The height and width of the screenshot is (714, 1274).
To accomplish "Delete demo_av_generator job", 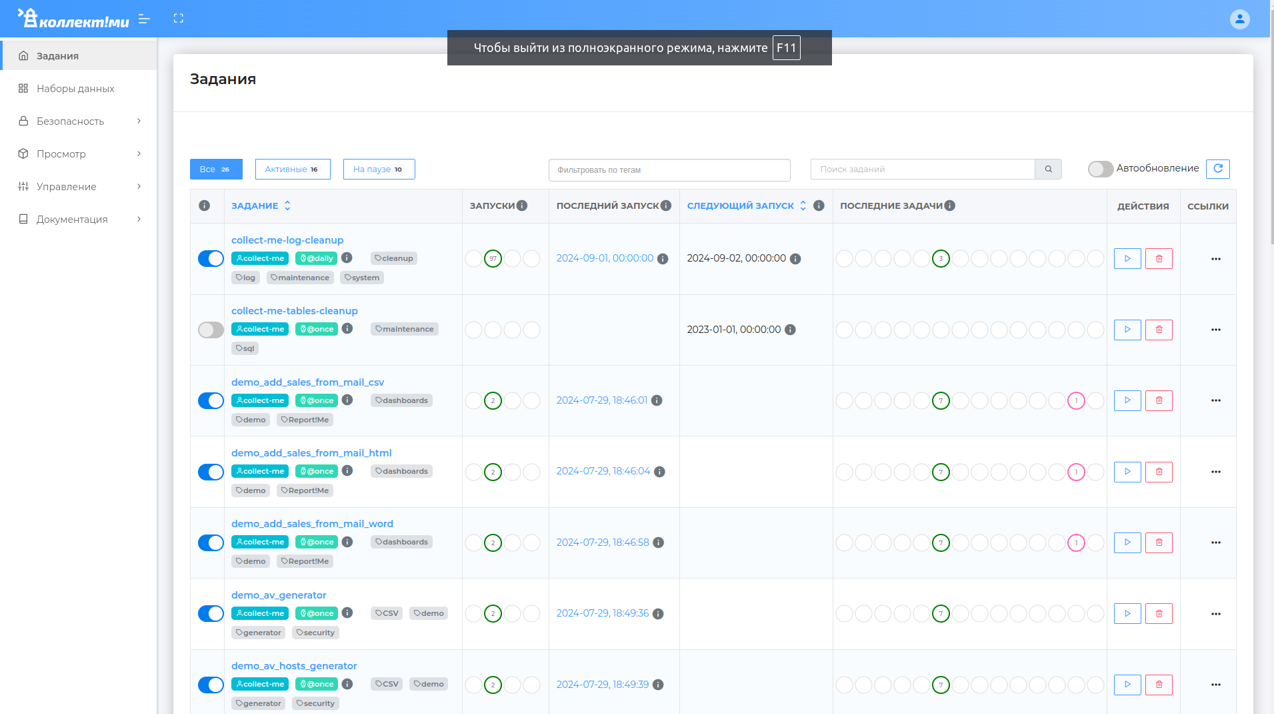I will pos(1159,614).
